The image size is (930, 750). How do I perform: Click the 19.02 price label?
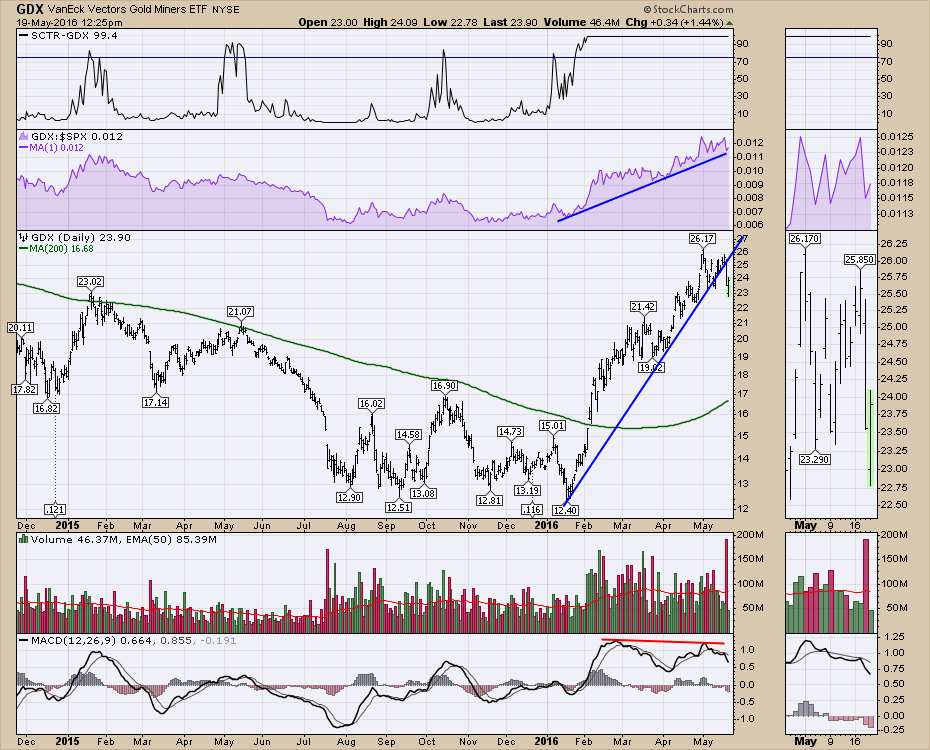point(651,368)
